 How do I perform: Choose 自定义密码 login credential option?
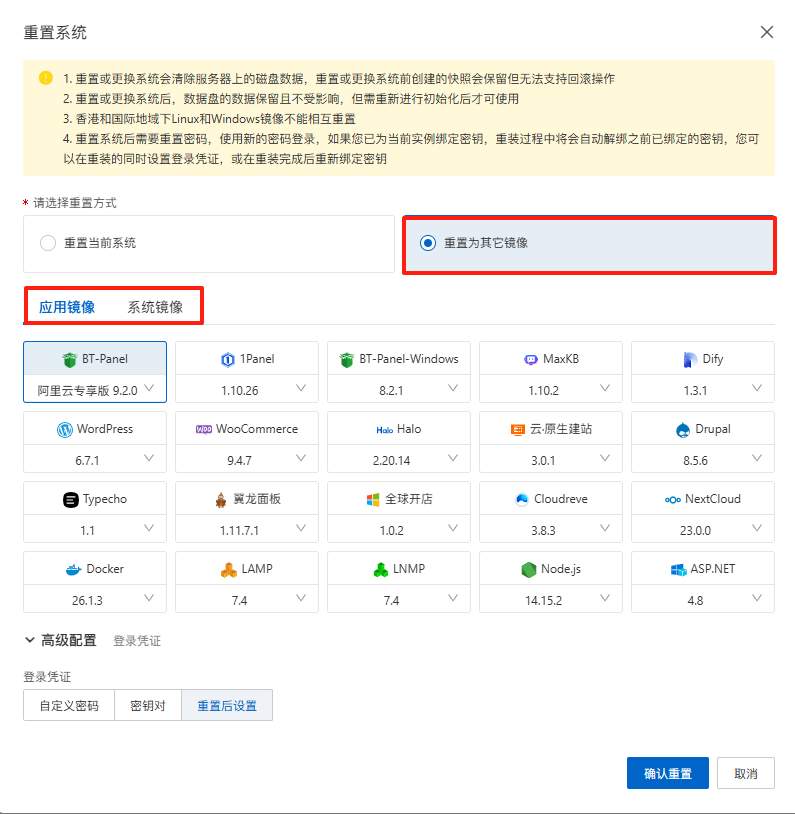(x=69, y=705)
